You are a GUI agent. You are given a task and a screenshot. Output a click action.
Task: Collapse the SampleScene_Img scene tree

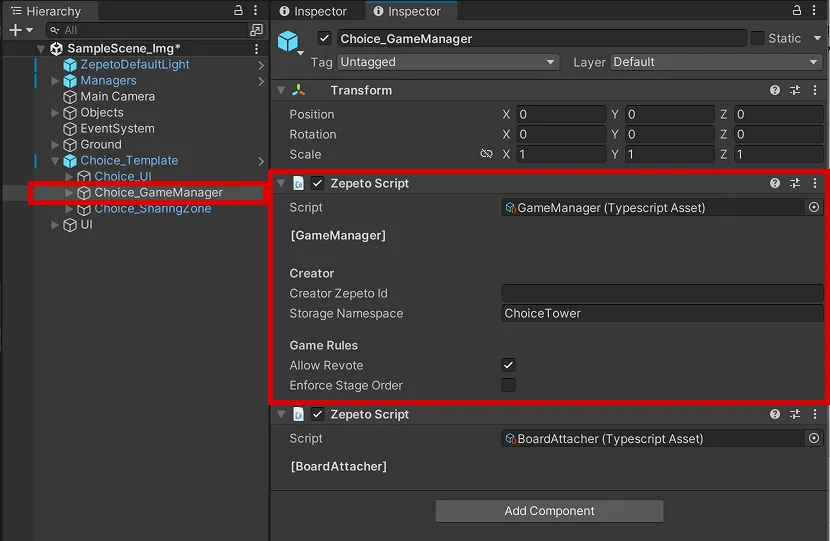coord(41,49)
